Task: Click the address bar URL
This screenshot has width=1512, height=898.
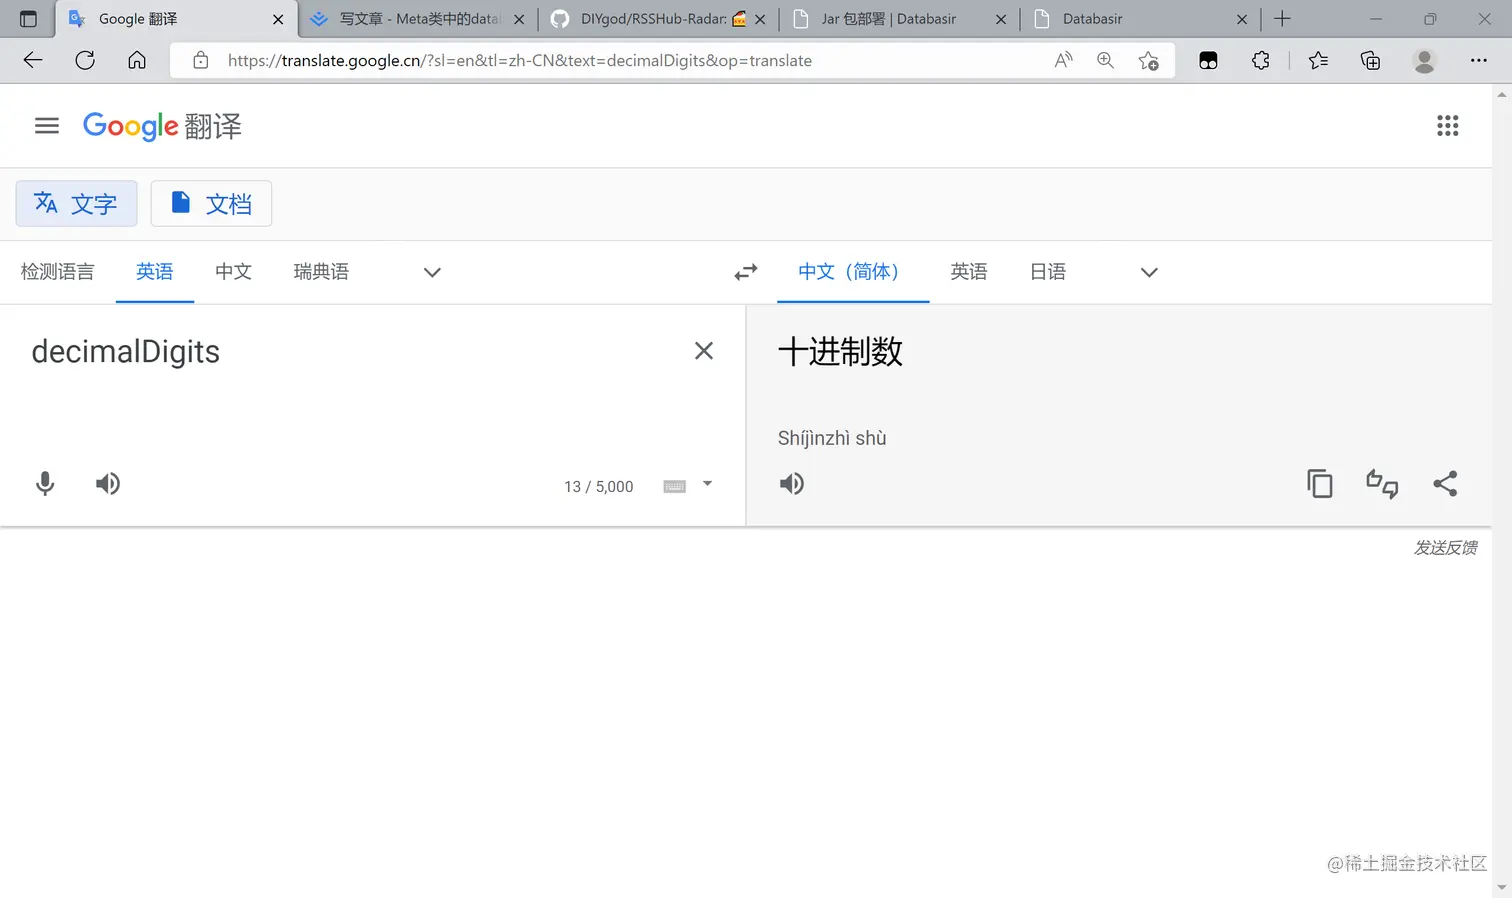Action: (x=520, y=61)
